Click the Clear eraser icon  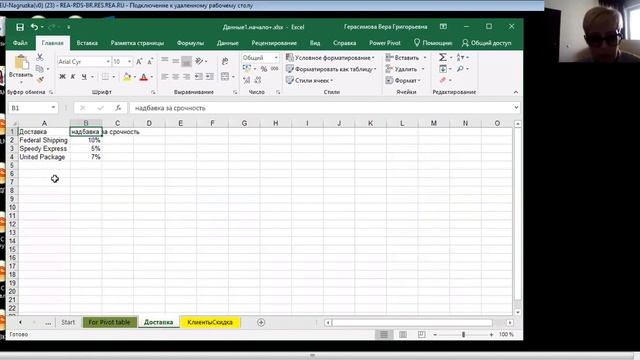pyautogui.click(x=443, y=80)
